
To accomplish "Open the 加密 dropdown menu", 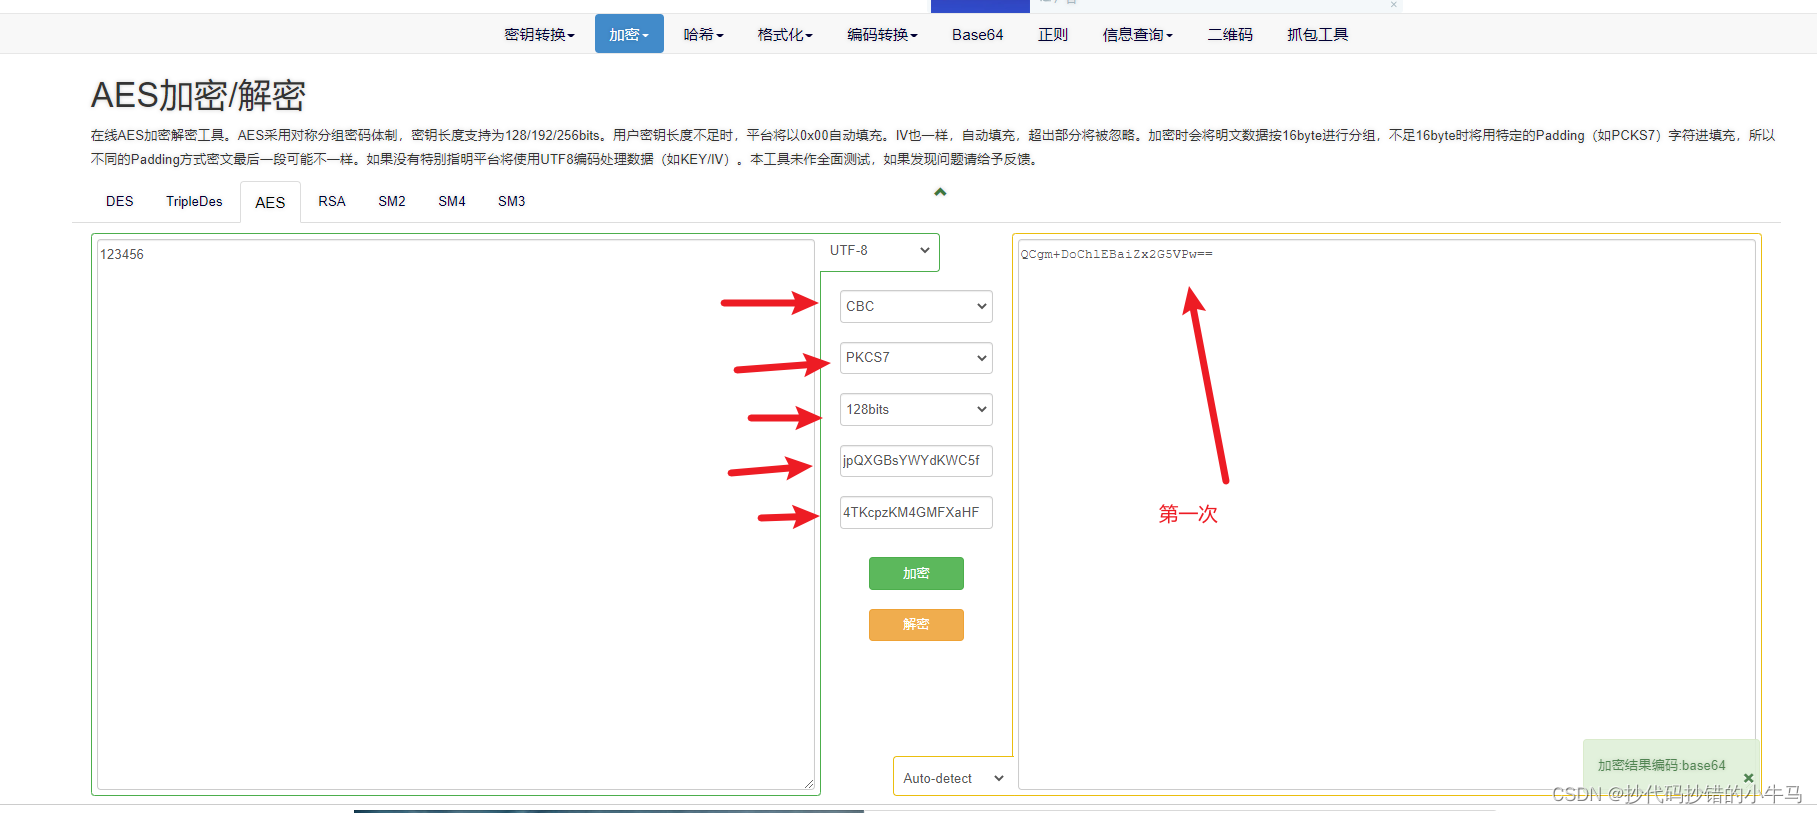I will [629, 34].
